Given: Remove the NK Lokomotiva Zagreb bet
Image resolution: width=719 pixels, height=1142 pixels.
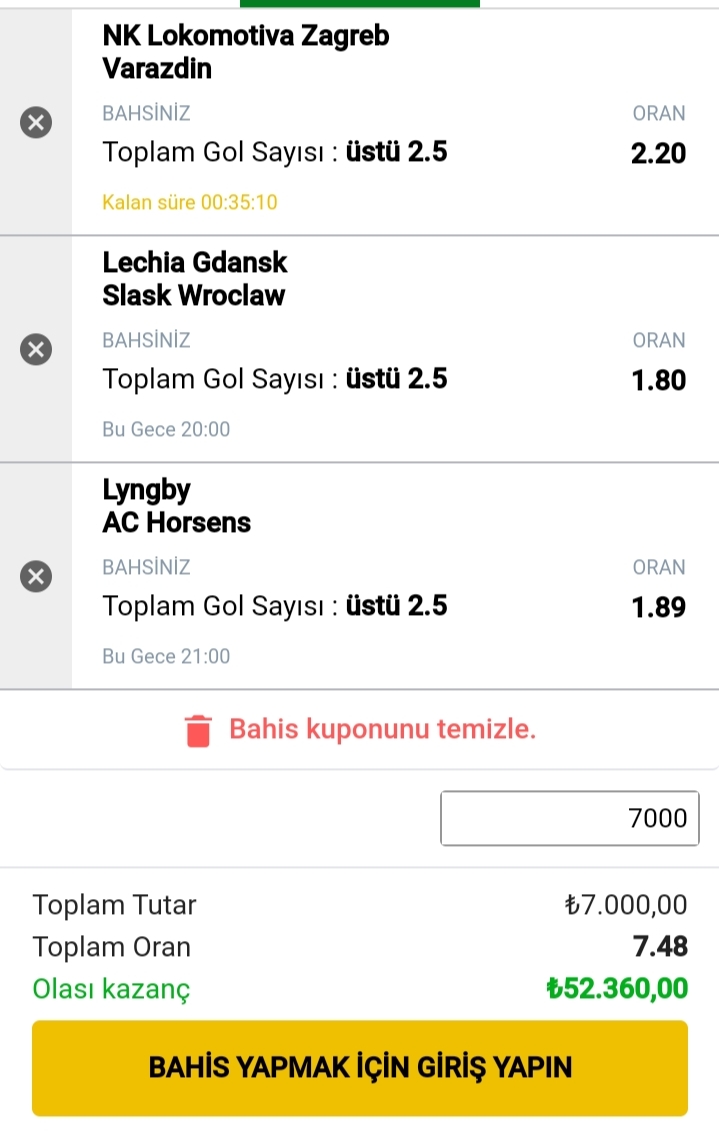Looking at the screenshot, I should coord(36,122).
